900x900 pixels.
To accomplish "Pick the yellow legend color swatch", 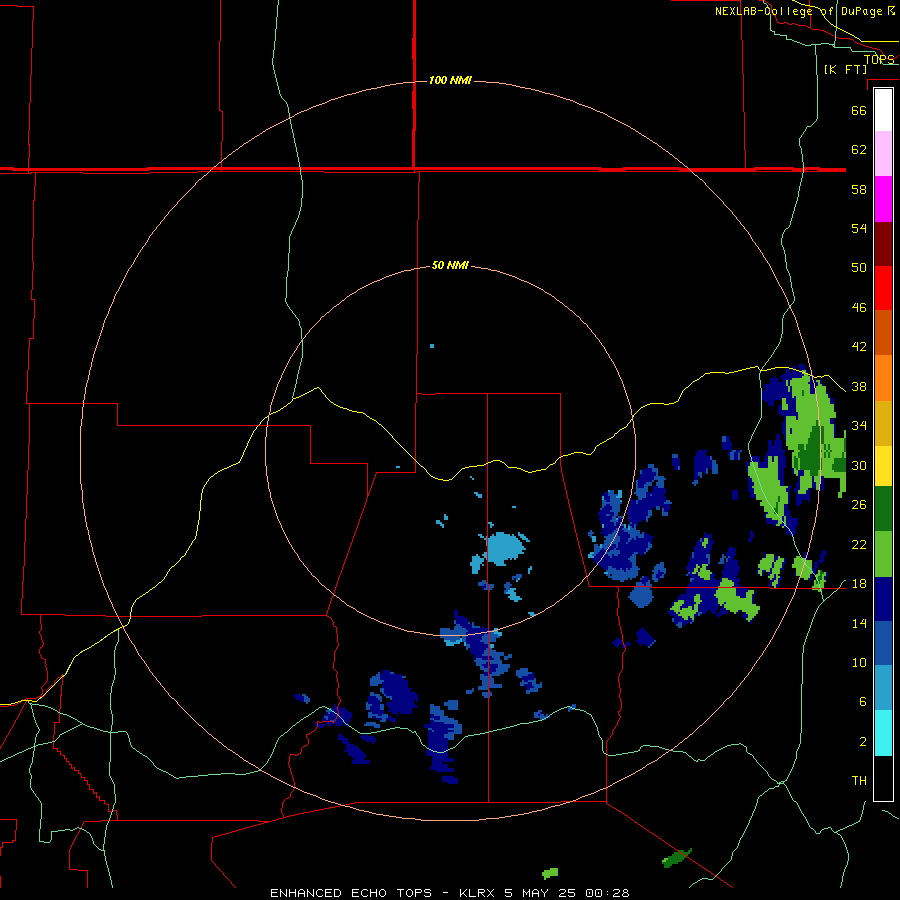I will 883,466.
